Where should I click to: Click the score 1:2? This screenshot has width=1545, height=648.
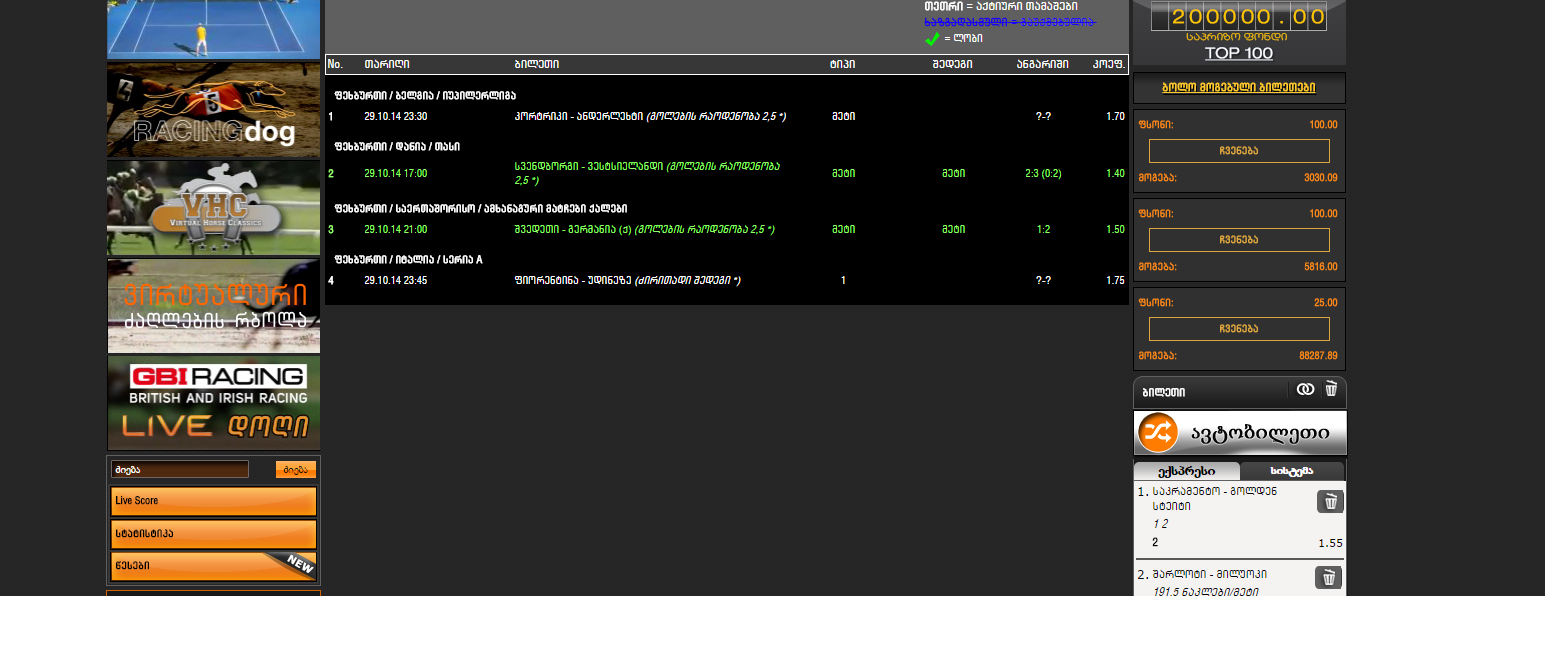tap(1043, 229)
